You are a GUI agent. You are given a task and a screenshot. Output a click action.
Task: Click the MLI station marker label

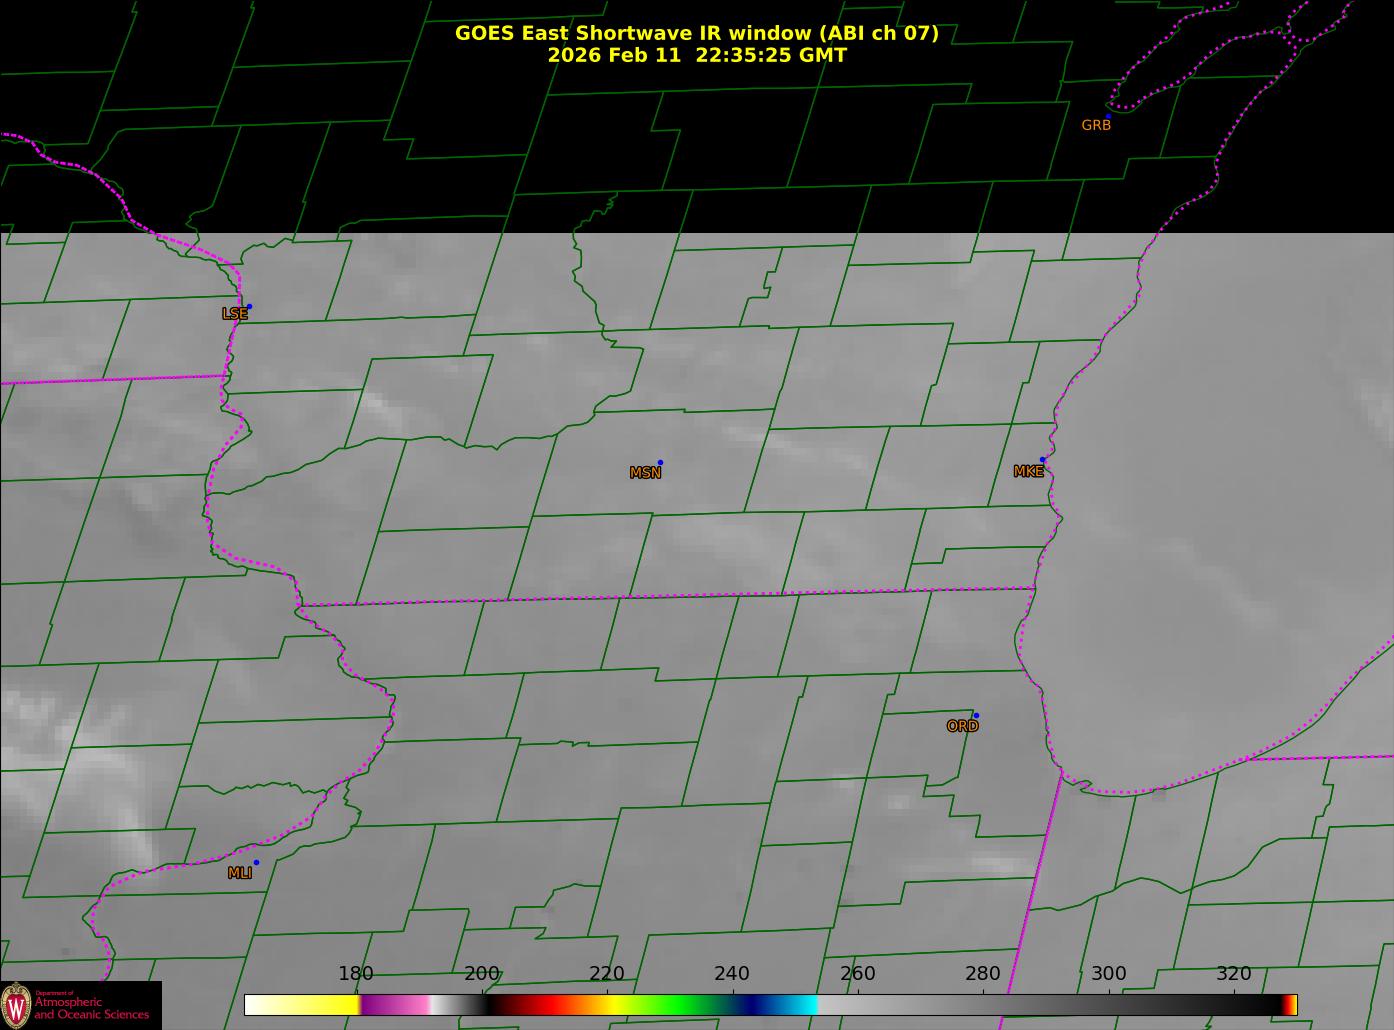239,873
